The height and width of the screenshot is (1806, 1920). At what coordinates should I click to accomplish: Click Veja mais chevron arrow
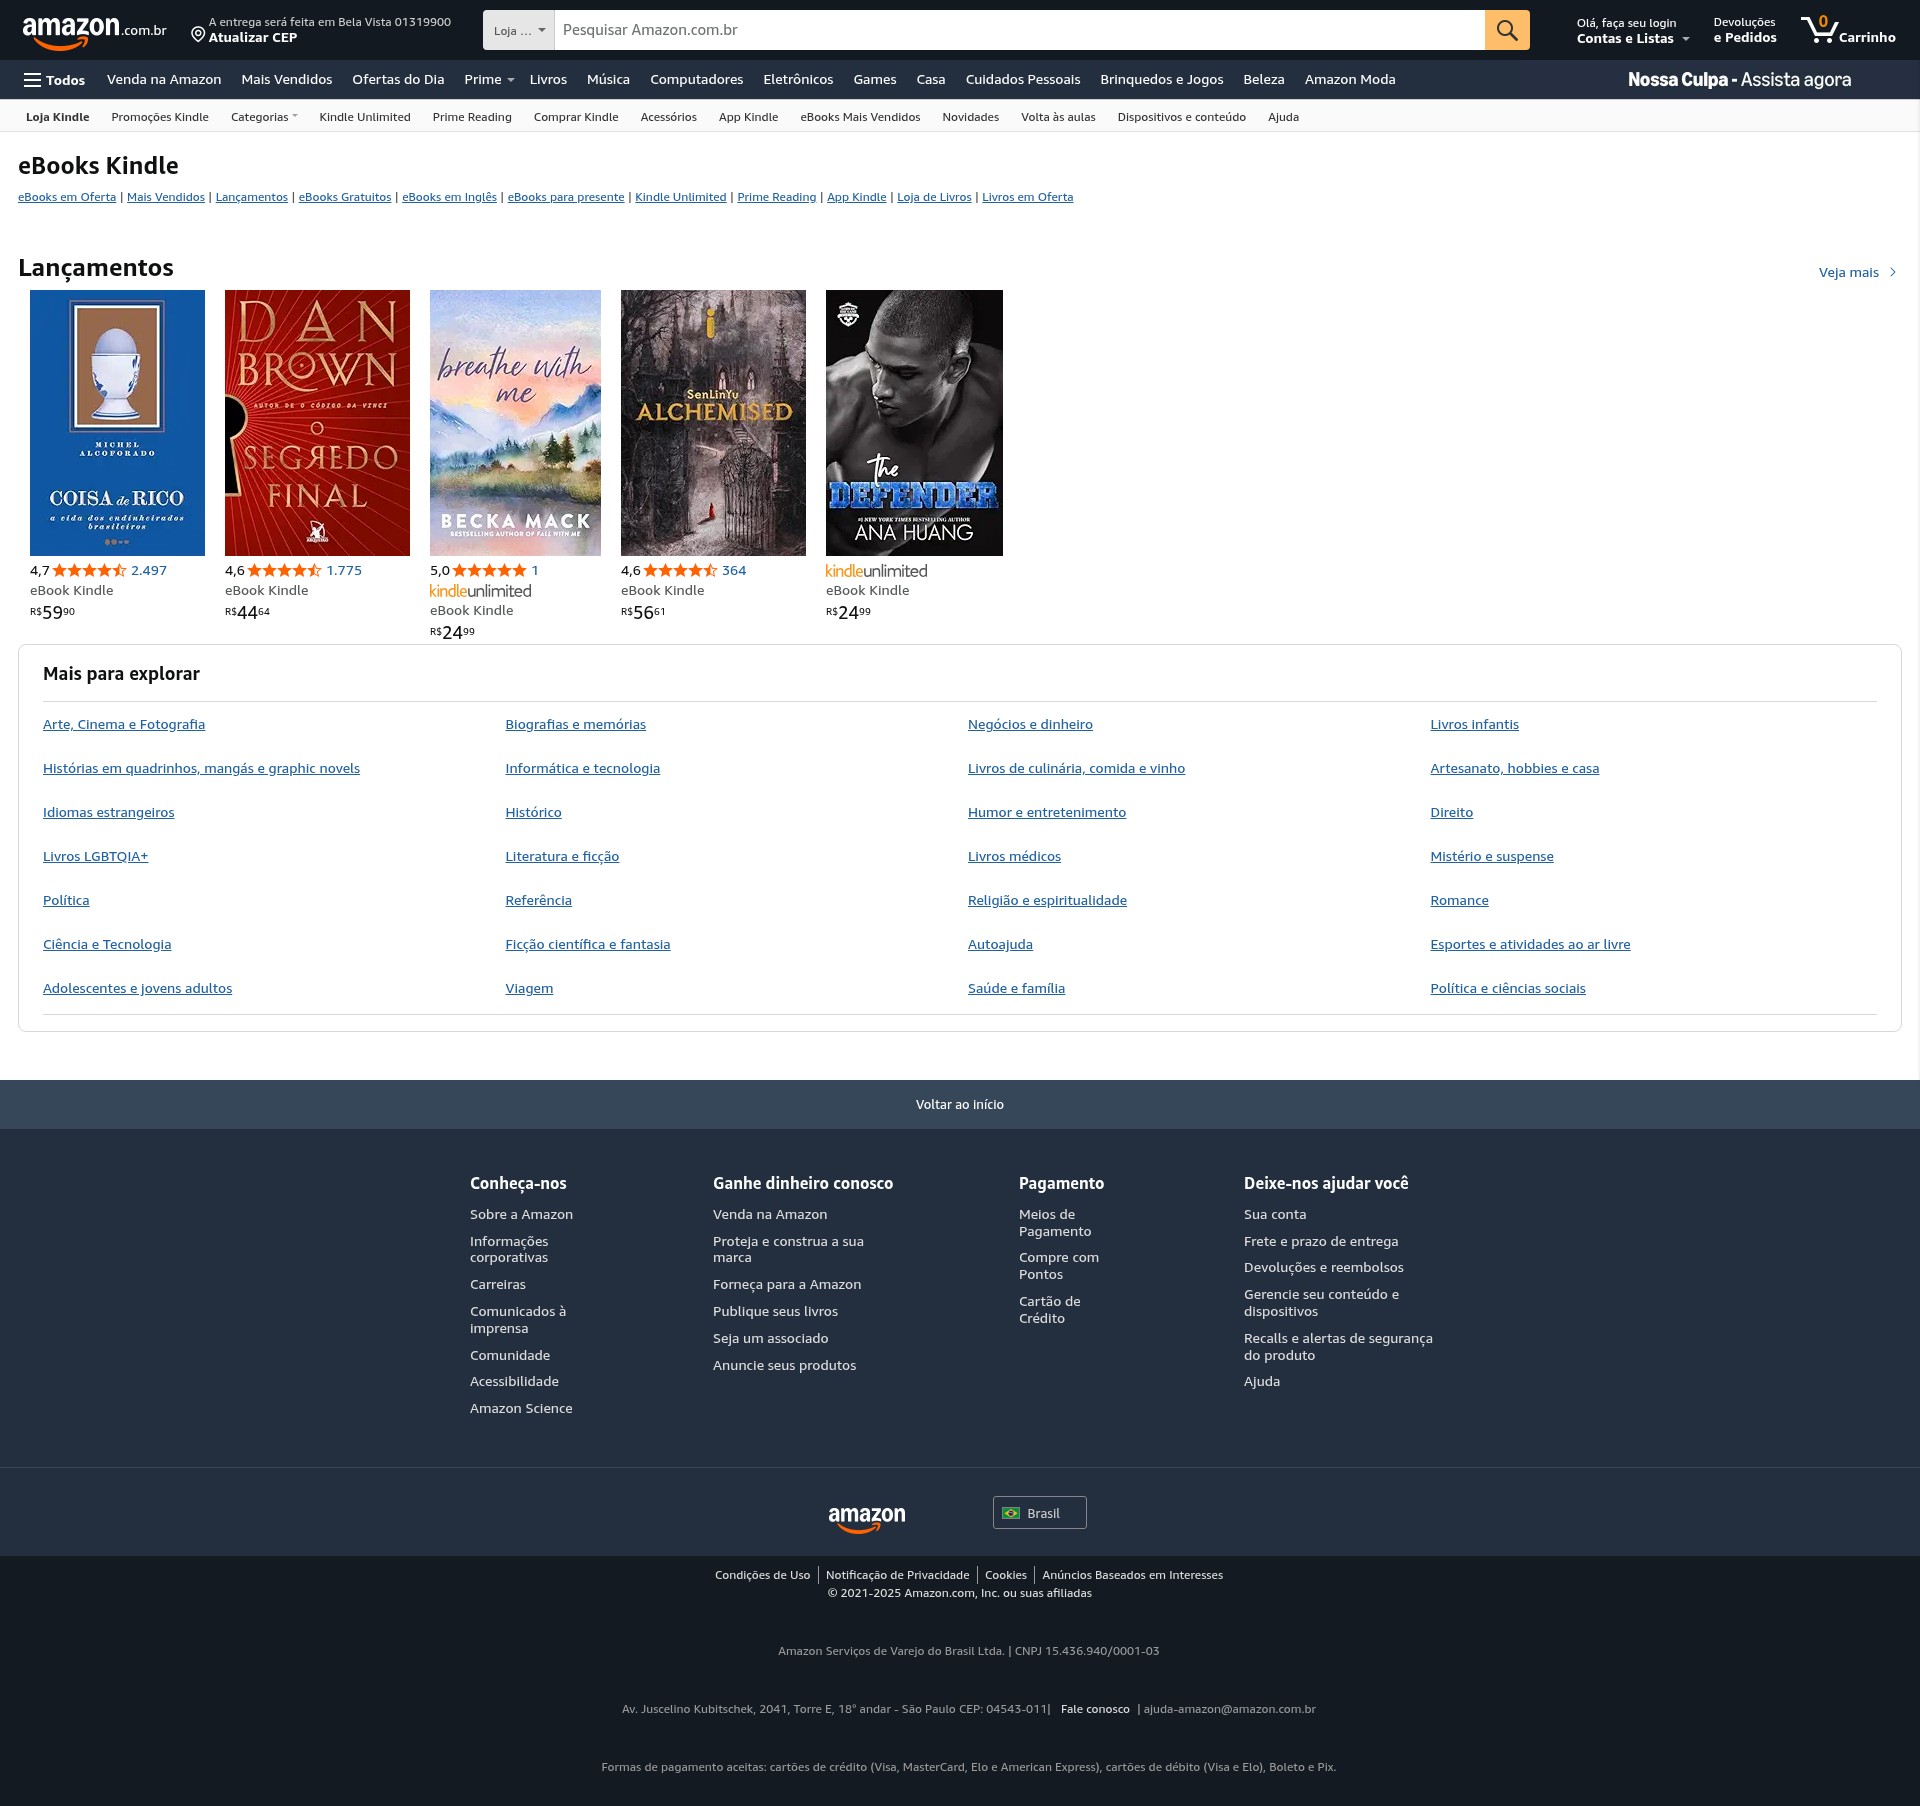[x=1893, y=272]
